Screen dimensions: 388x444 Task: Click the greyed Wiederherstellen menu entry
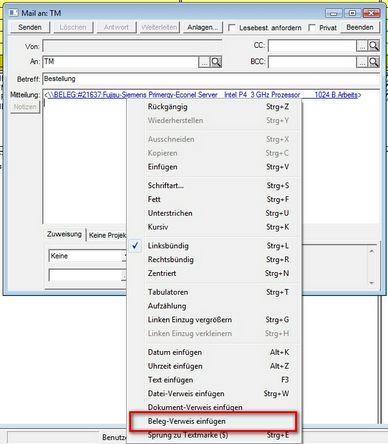[x=214, y=121]
